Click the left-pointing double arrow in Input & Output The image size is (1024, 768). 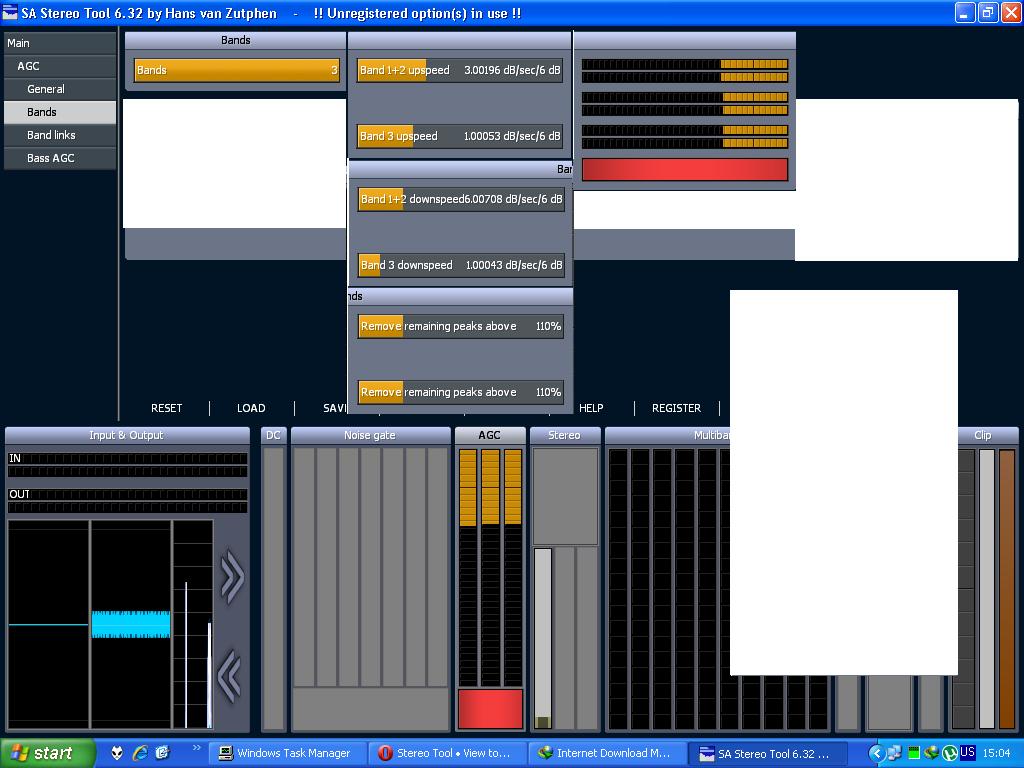[x=229, y=676]
